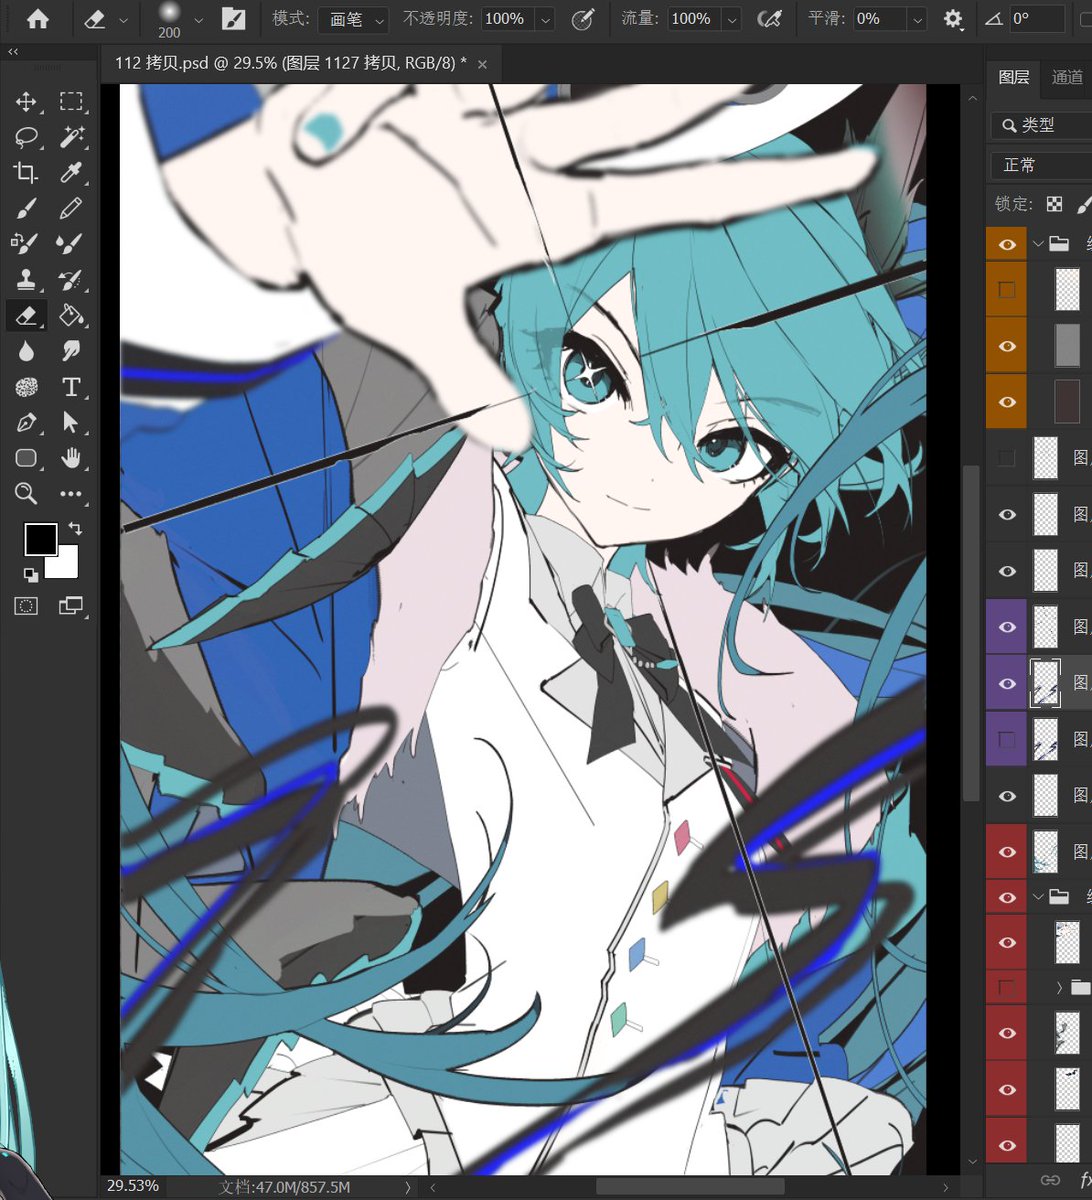The image size is (1092, 1200).
Task: Select the Hand tool
Action: (x=71, y=458)
